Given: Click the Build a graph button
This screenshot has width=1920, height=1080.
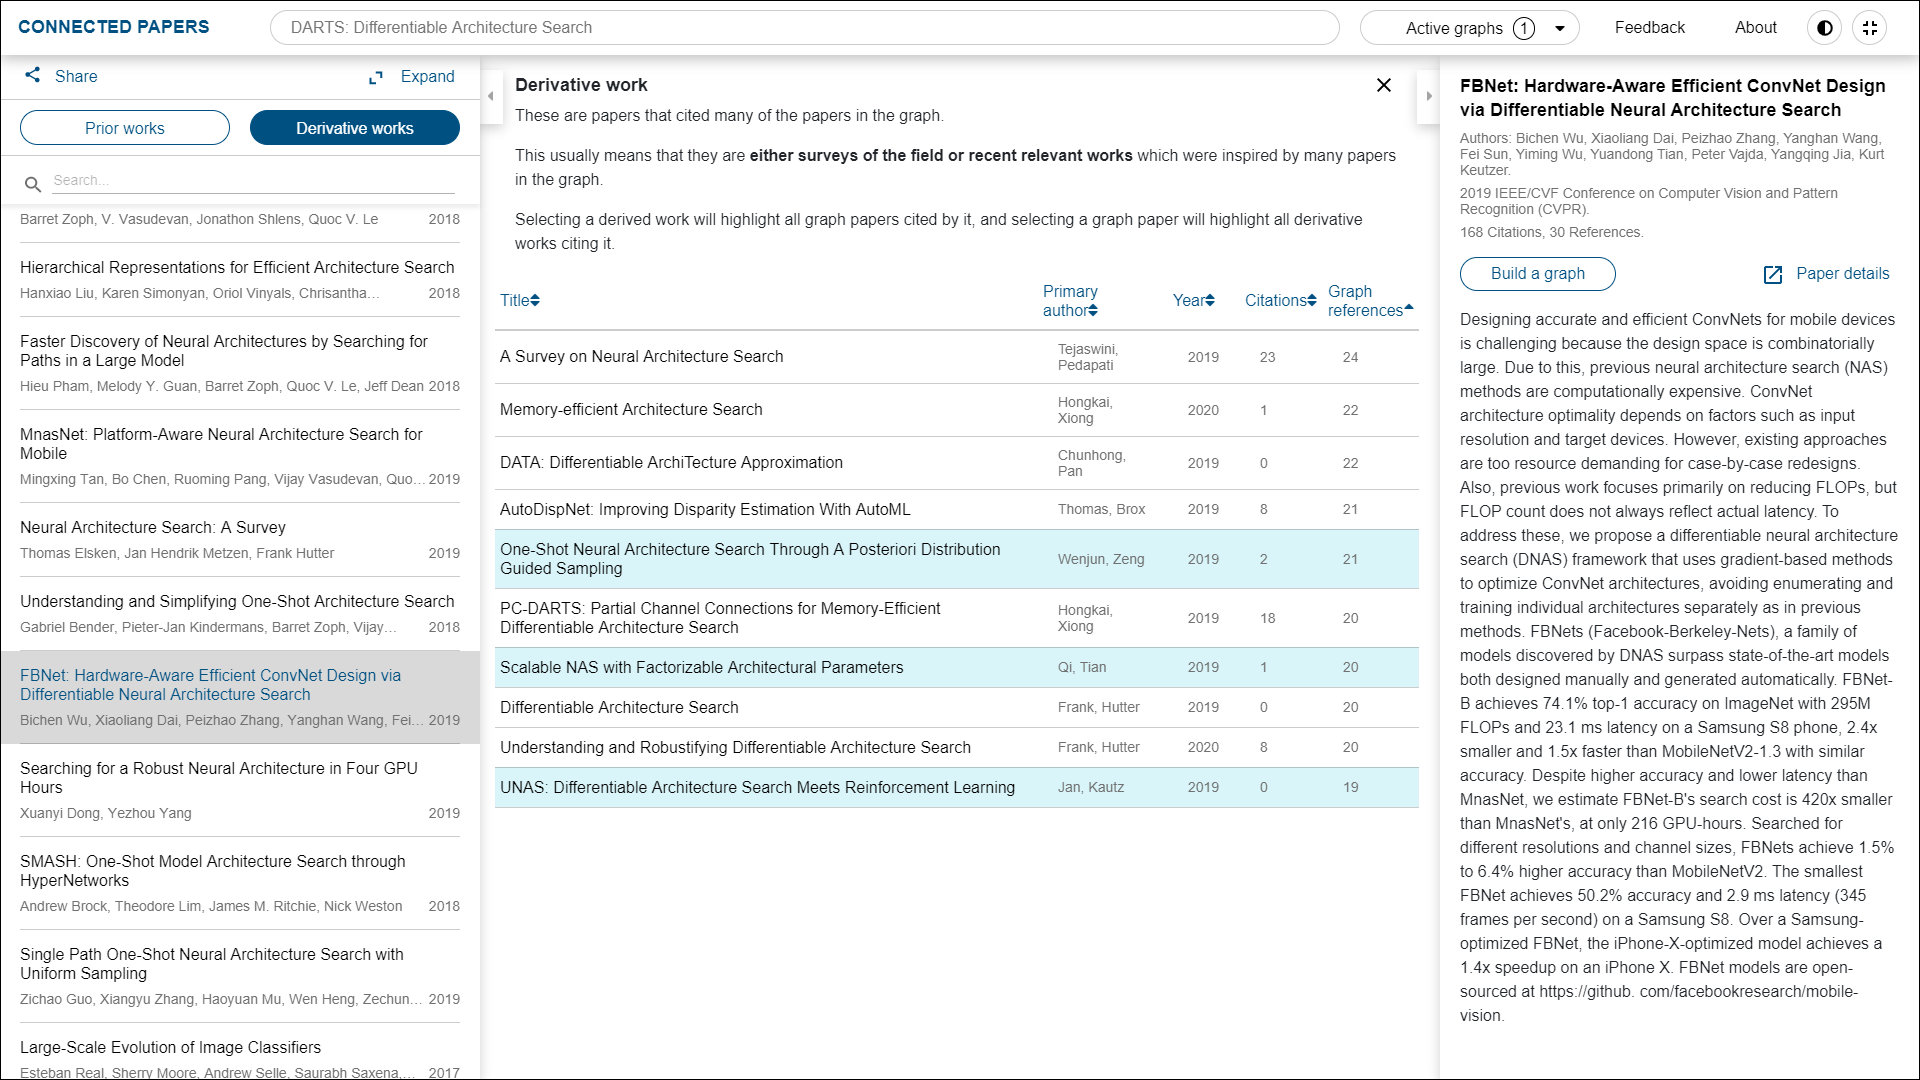Looking at the screenshot, I should 1537,274.
